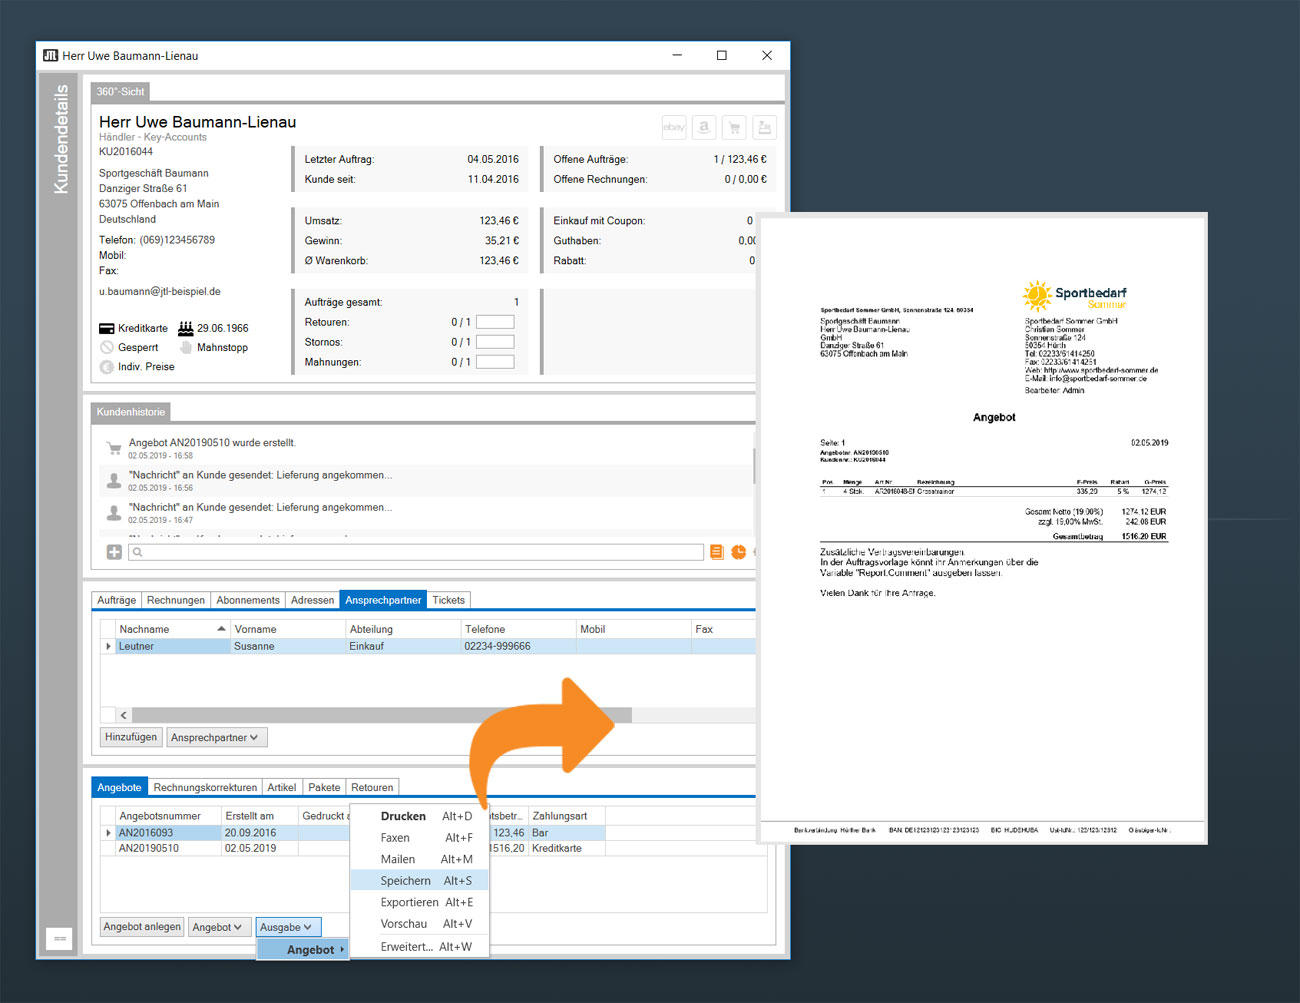Toggle the Mahnstopp hand indicator
The width and height of the screenshot is (1300, 1003).
(x=186, y=348)
